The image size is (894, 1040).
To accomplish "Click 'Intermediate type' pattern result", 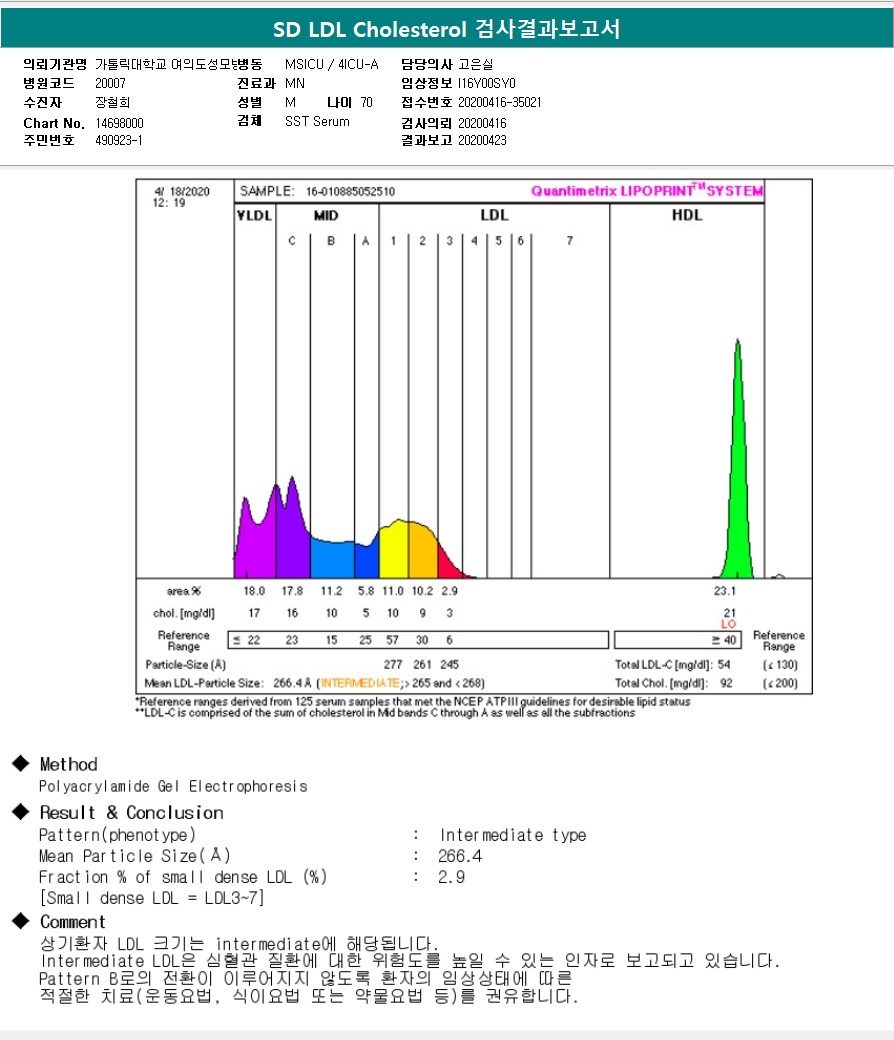I will [513, 835].
